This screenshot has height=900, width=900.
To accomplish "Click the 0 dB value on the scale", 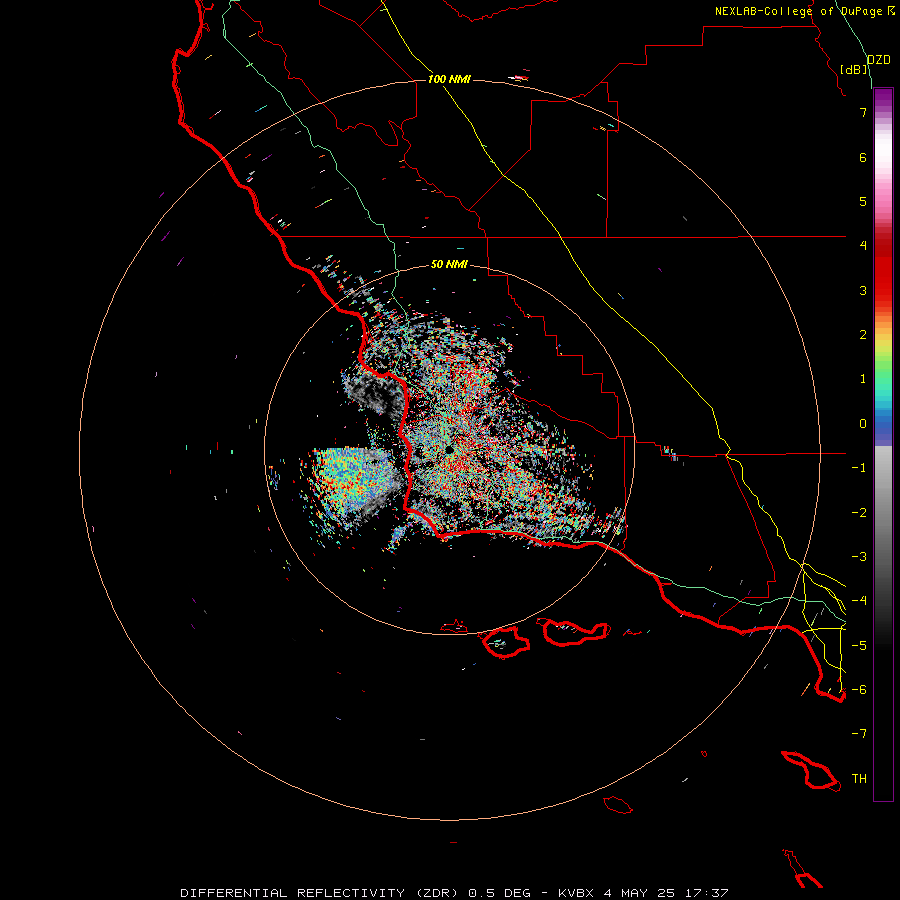I will [x=863, y=424].
